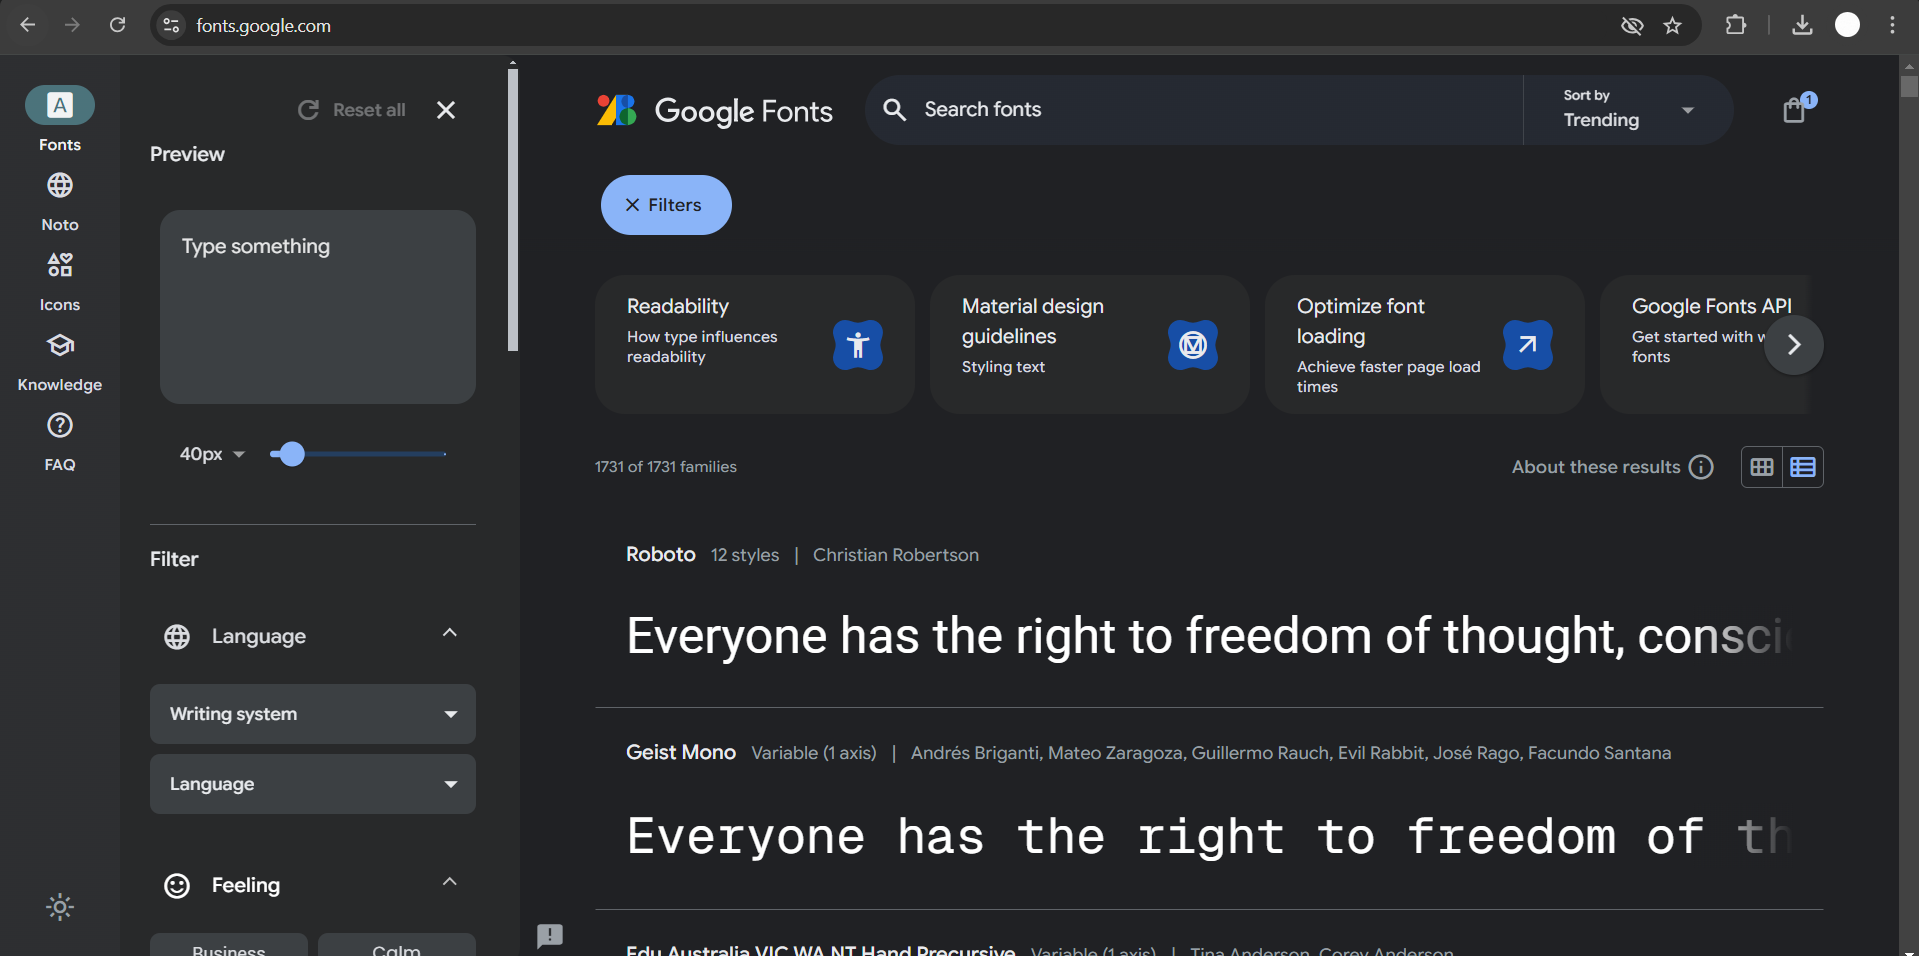Open the Sort by Trending dropdown
This screenshot has height=956, width=1919.
click(1627, 110)
